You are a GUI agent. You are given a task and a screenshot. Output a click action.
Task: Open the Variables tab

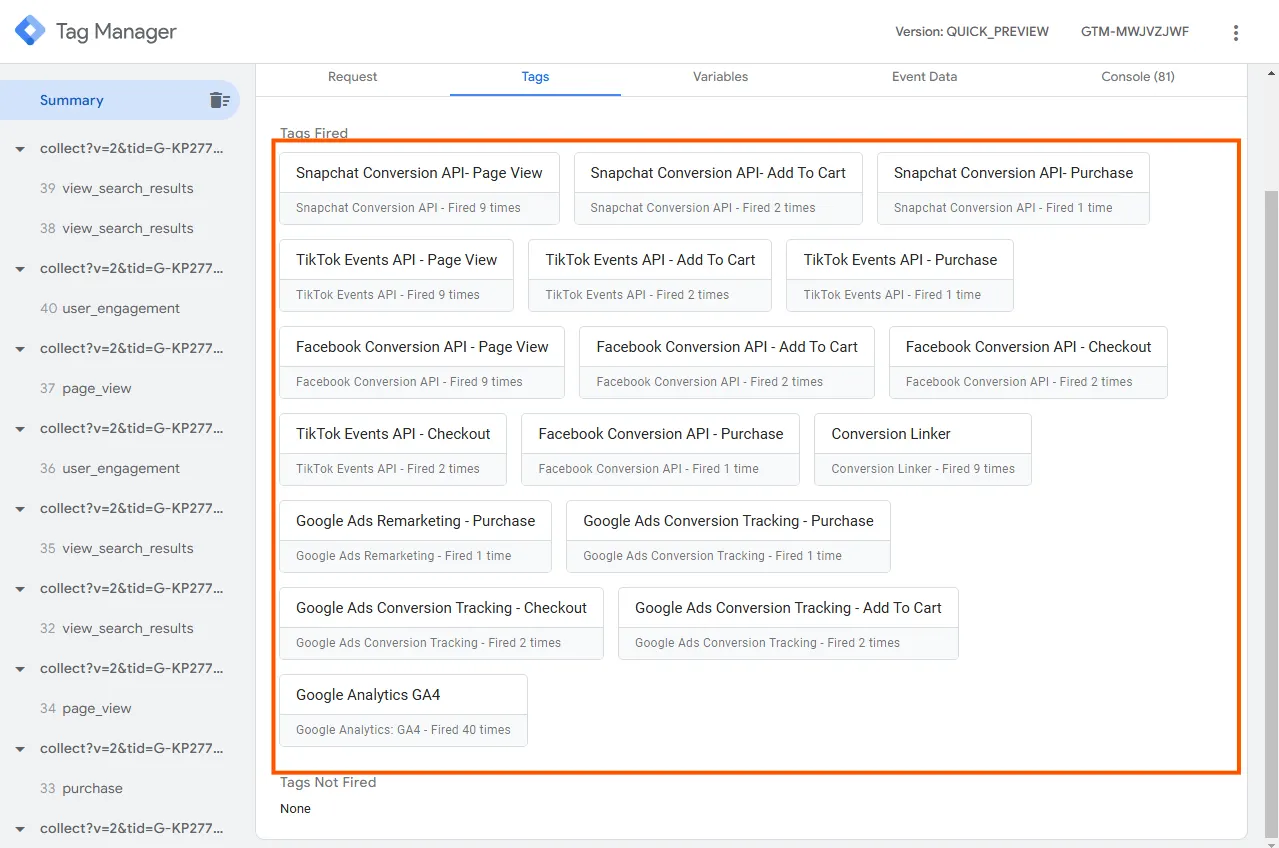[x=720, y=77]
